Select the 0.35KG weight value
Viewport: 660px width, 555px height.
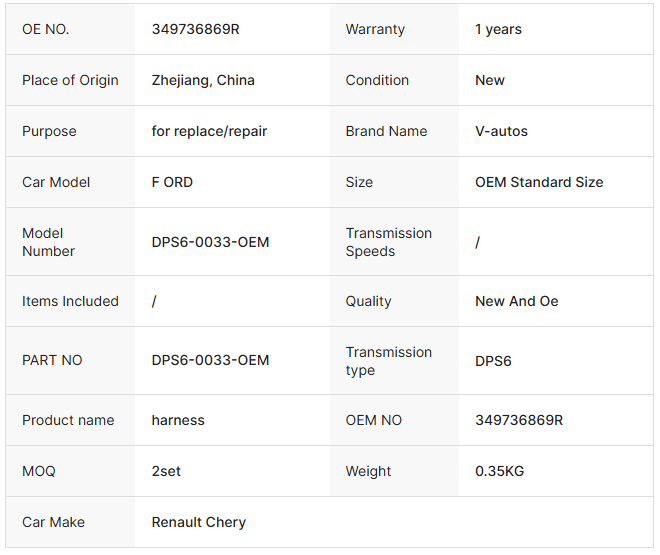499,471
